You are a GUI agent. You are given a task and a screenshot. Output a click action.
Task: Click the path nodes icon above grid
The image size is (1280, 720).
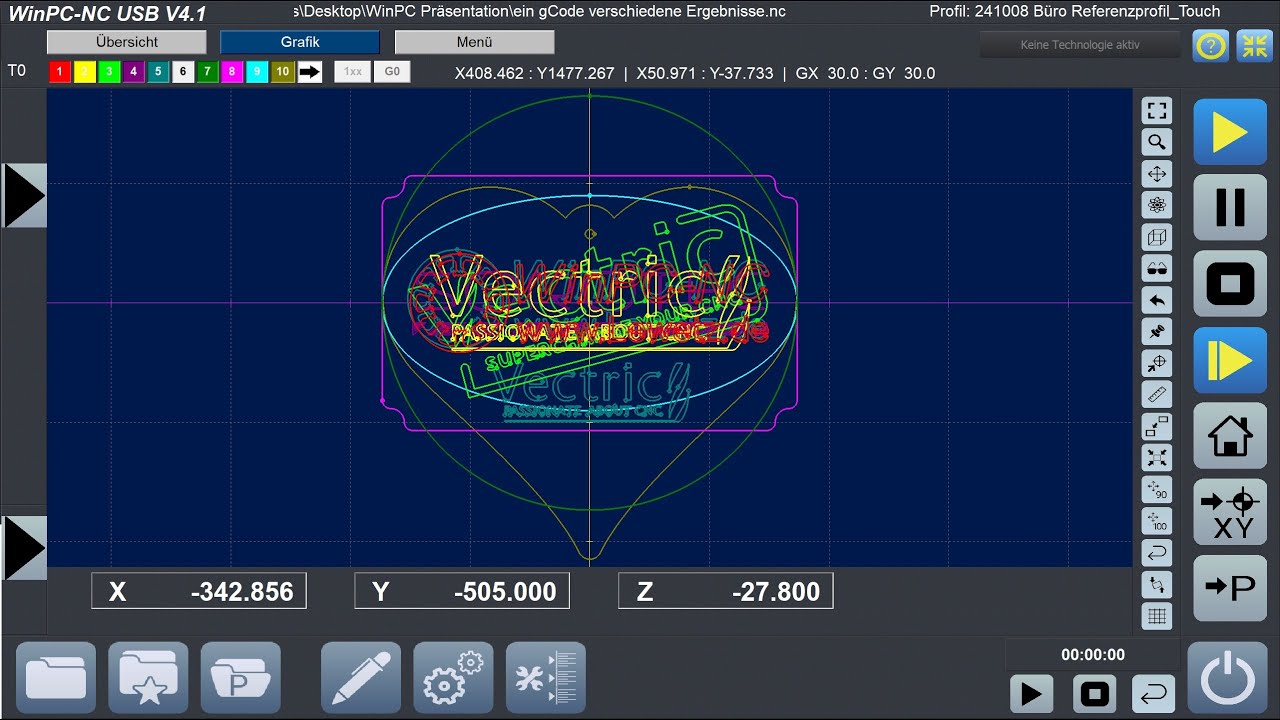coord(1157,585)
